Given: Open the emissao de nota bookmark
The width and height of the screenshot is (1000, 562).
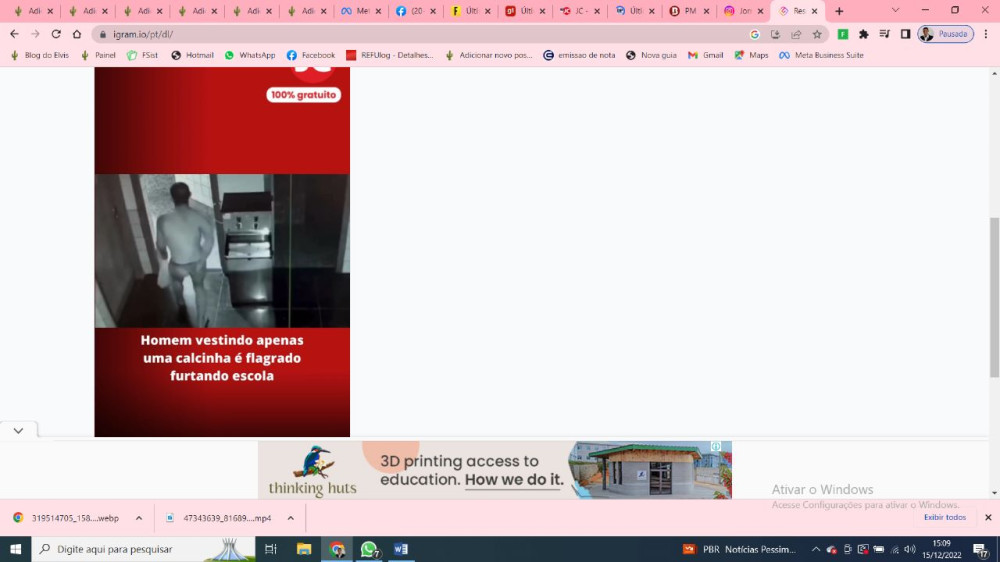Looking at the screenshot, I should coord(579,55).
